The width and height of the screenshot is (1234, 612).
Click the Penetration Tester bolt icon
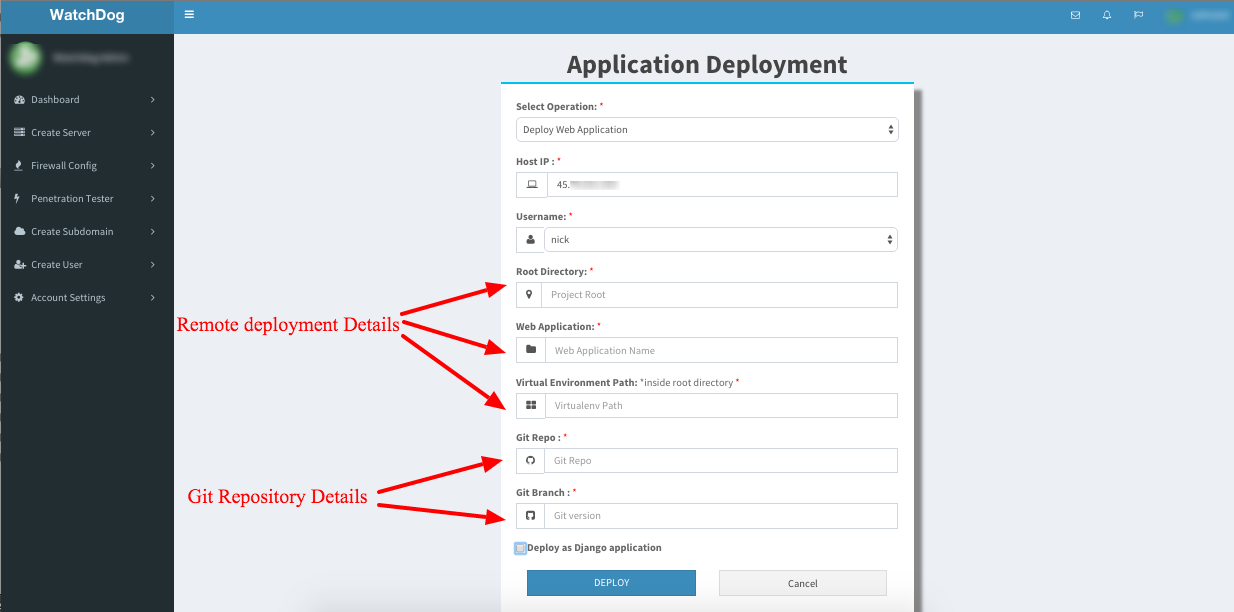coord(18,199)
